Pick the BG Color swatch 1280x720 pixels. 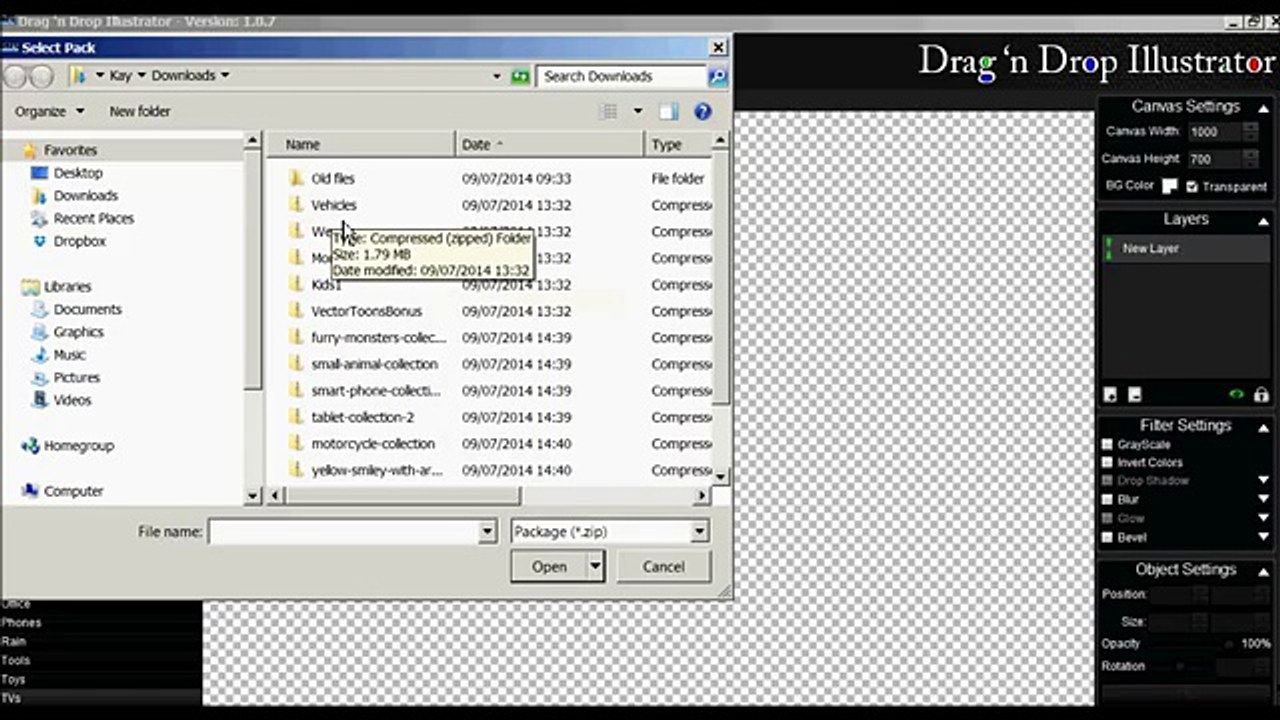(x=1169, y=186)
